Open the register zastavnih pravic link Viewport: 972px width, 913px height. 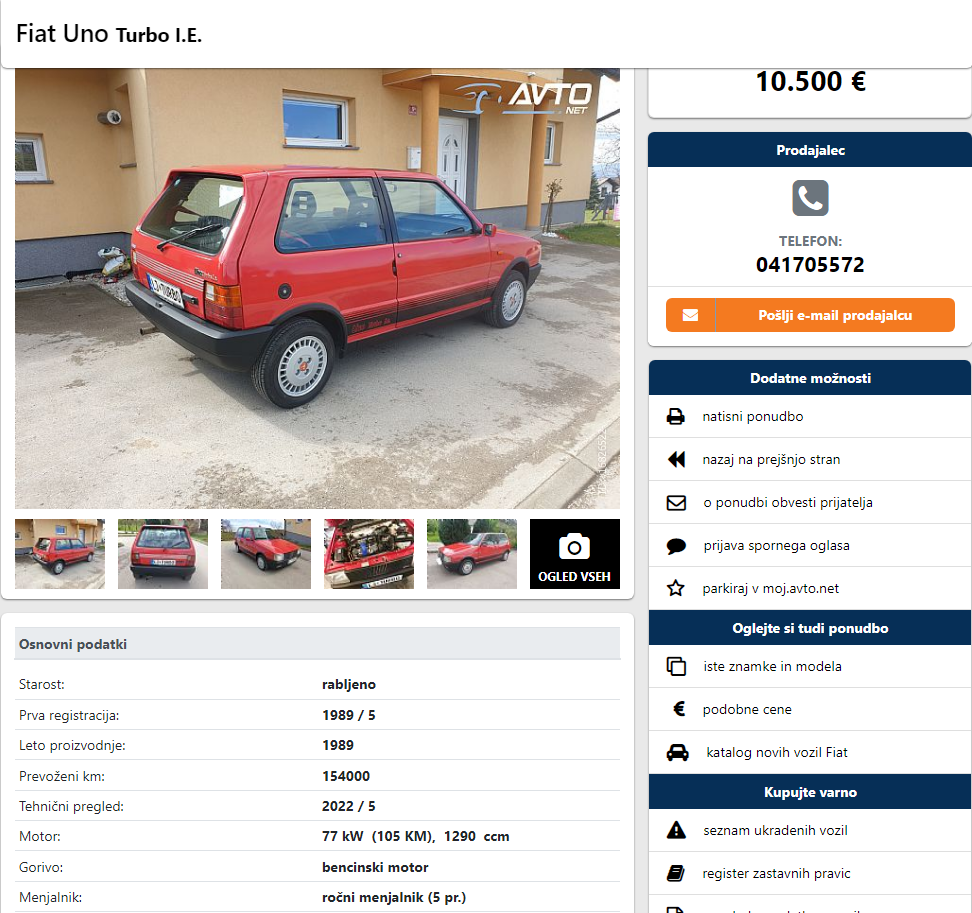(x=776, y=873)
